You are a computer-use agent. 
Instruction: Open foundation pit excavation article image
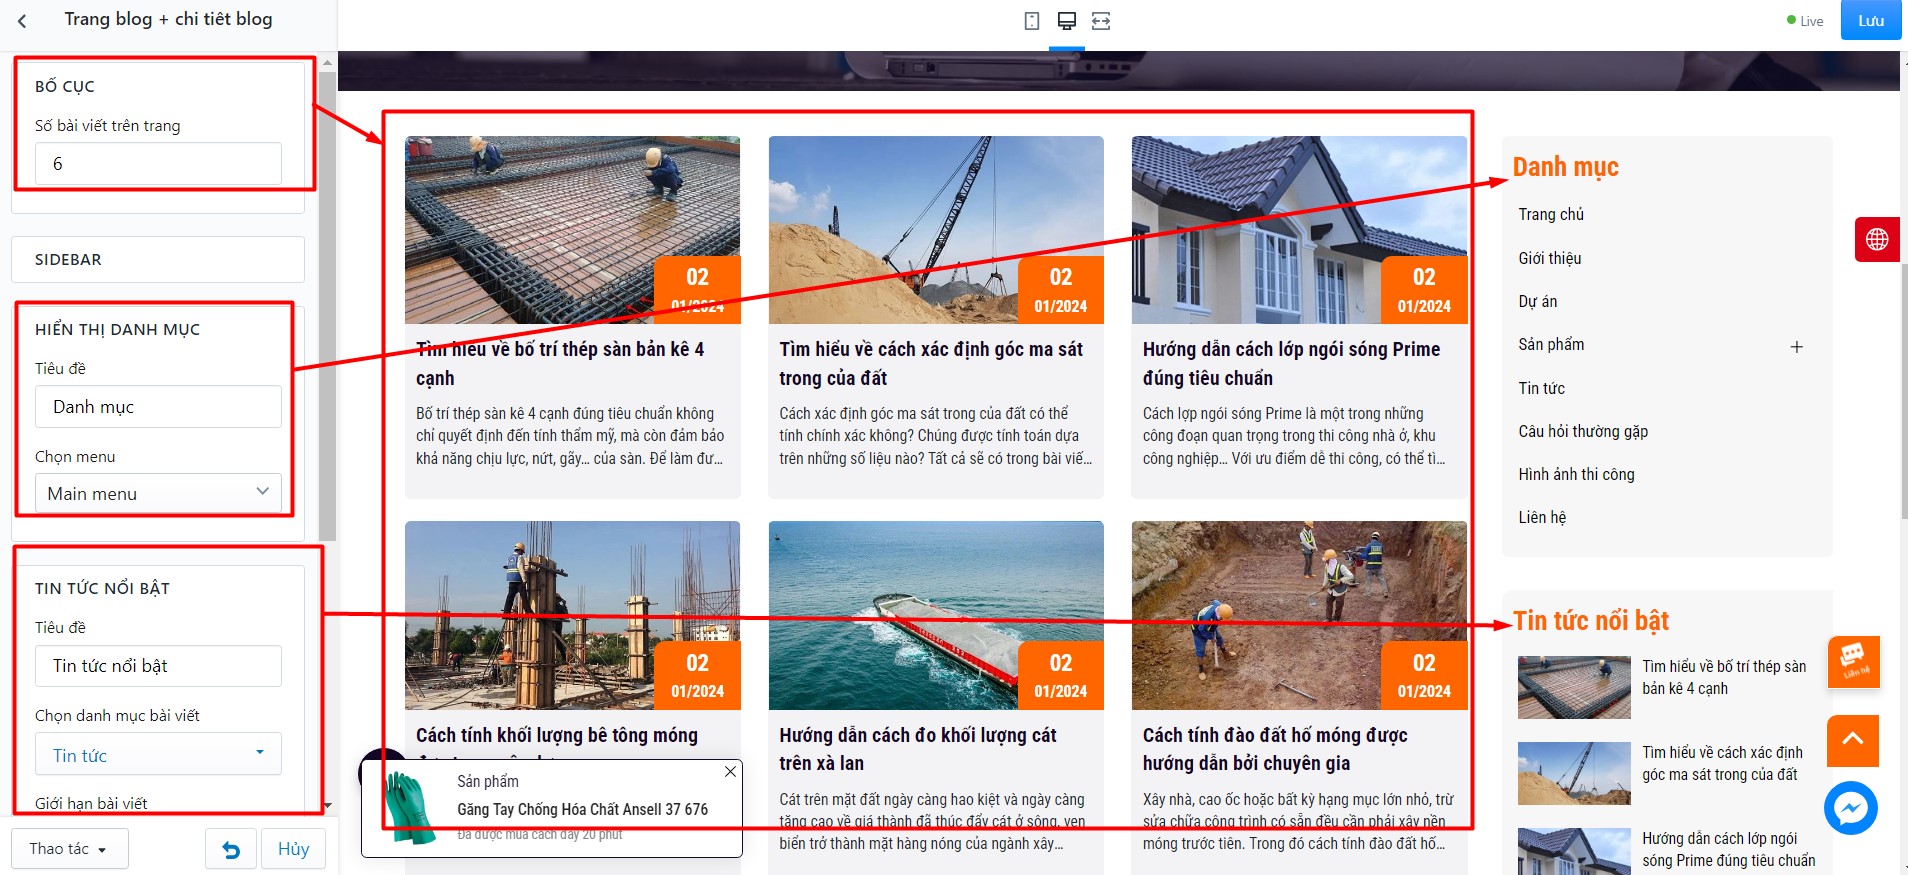click(1299, 615)
